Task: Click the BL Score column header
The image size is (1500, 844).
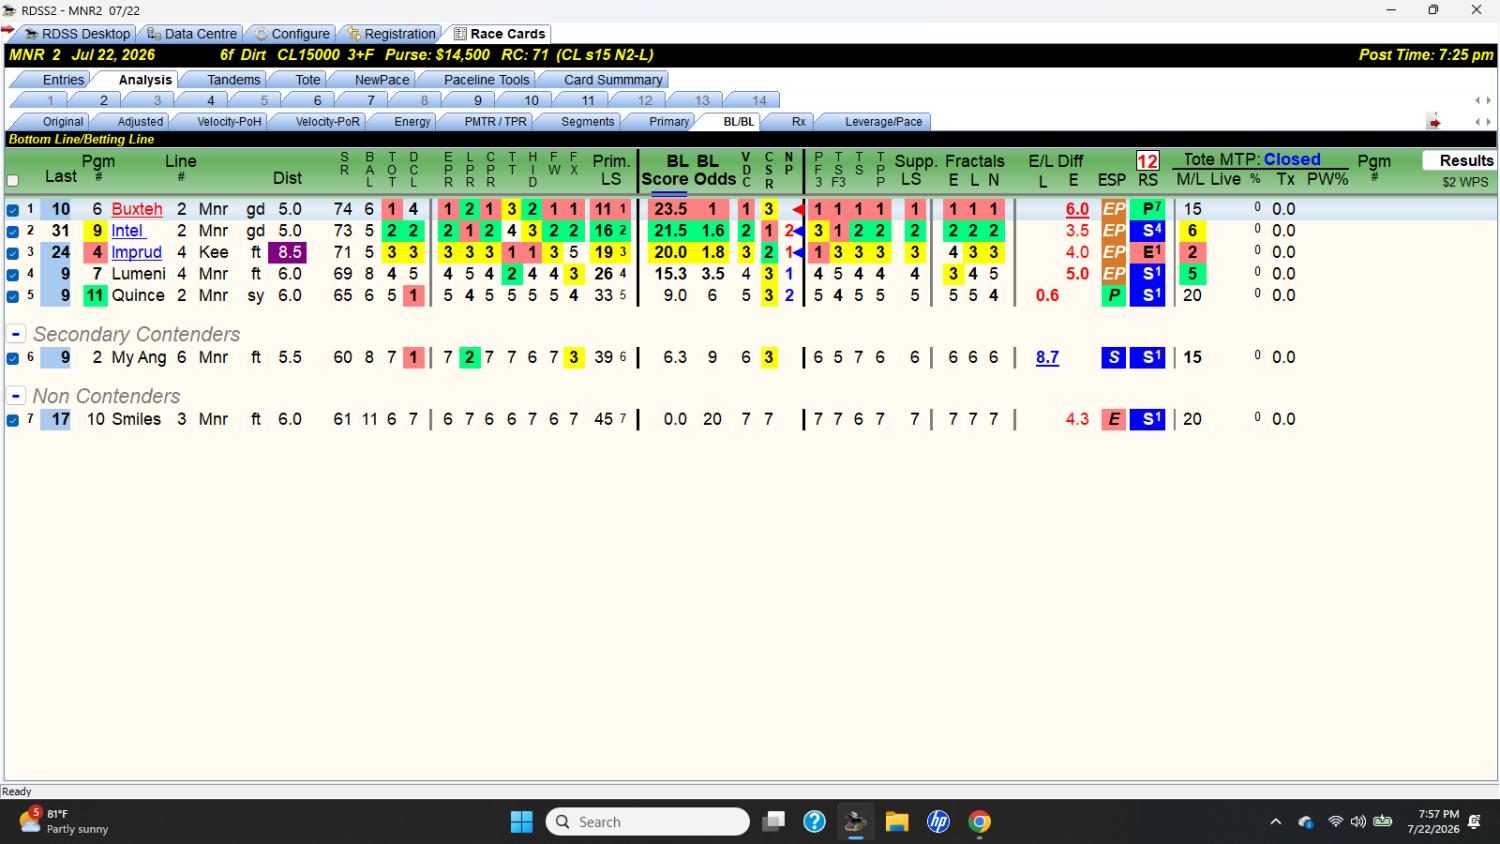Action: point(665,170)
